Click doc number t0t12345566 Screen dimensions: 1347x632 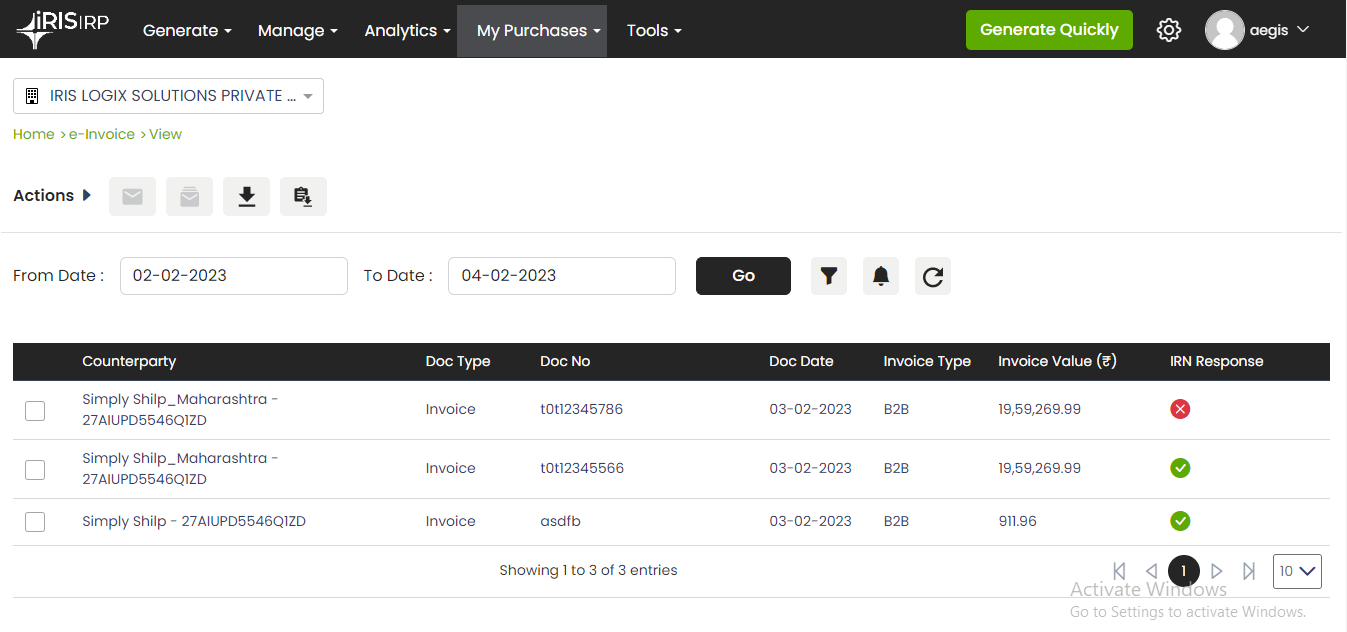(582, 468)
